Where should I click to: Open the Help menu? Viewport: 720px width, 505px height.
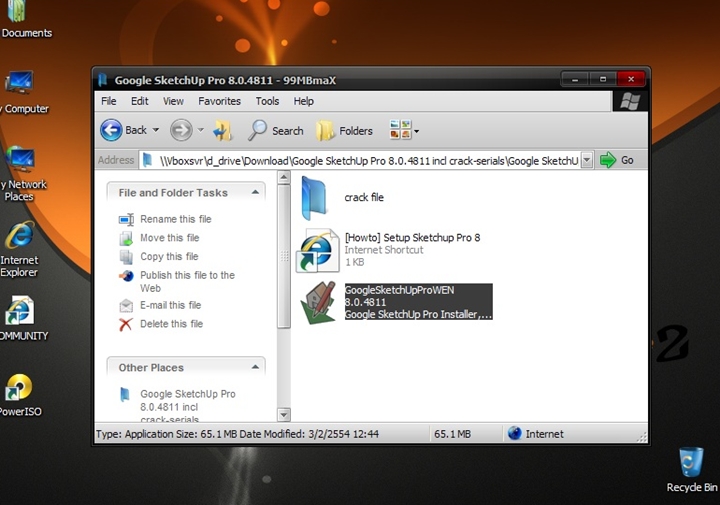point(304,101)
